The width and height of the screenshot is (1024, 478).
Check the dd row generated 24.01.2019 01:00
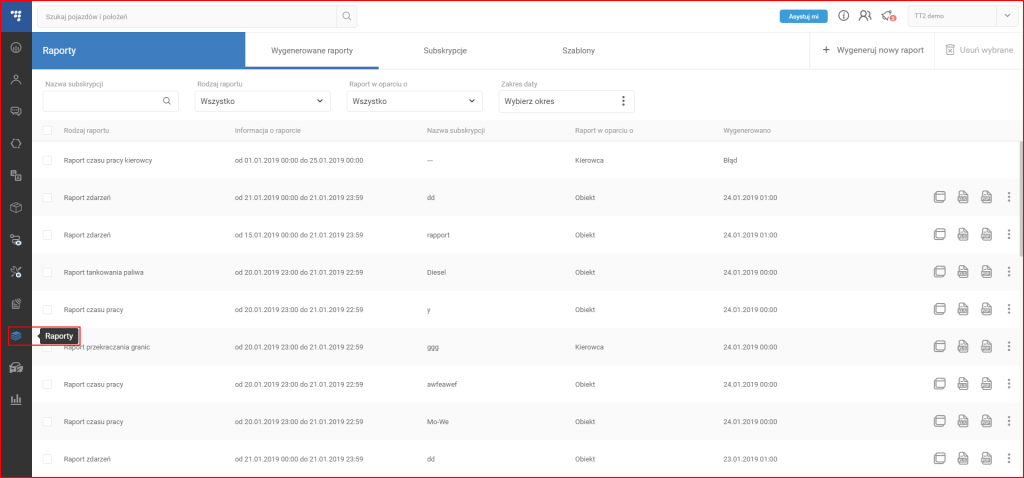(x=47, y=197)
